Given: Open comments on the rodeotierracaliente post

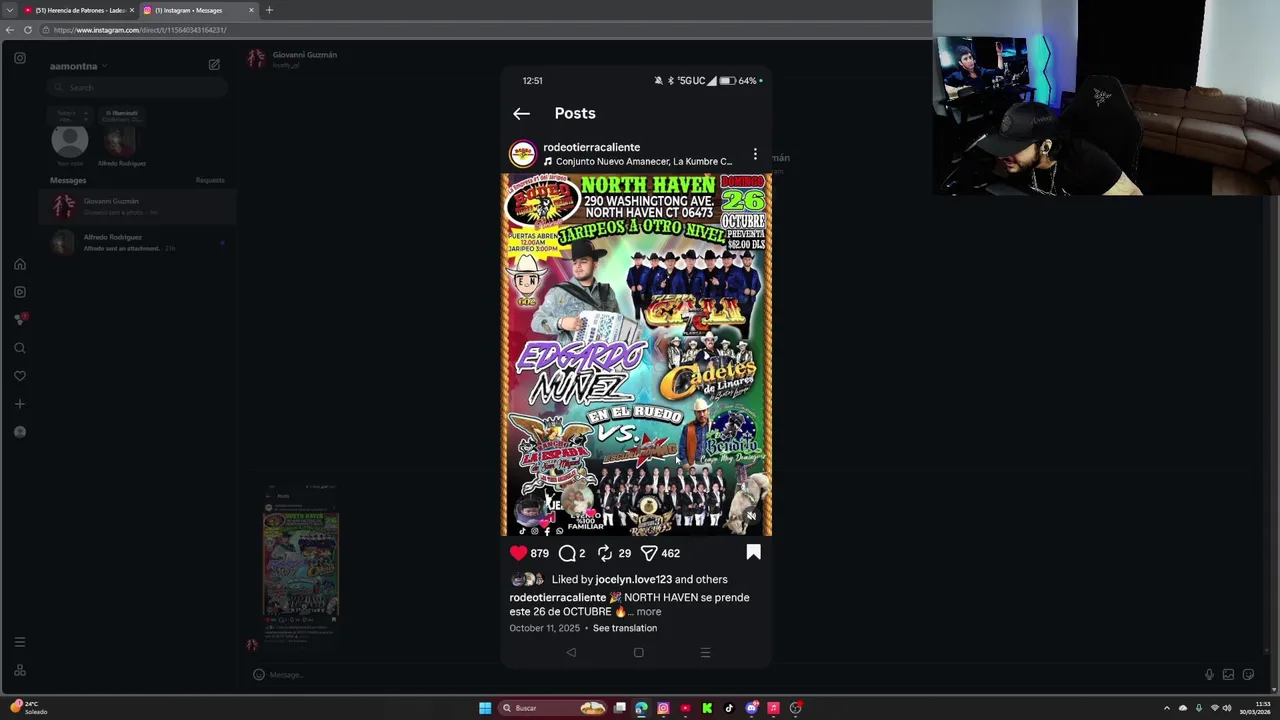Looking at the screenshot, I should pyautogui.click(x=567, y=553).
